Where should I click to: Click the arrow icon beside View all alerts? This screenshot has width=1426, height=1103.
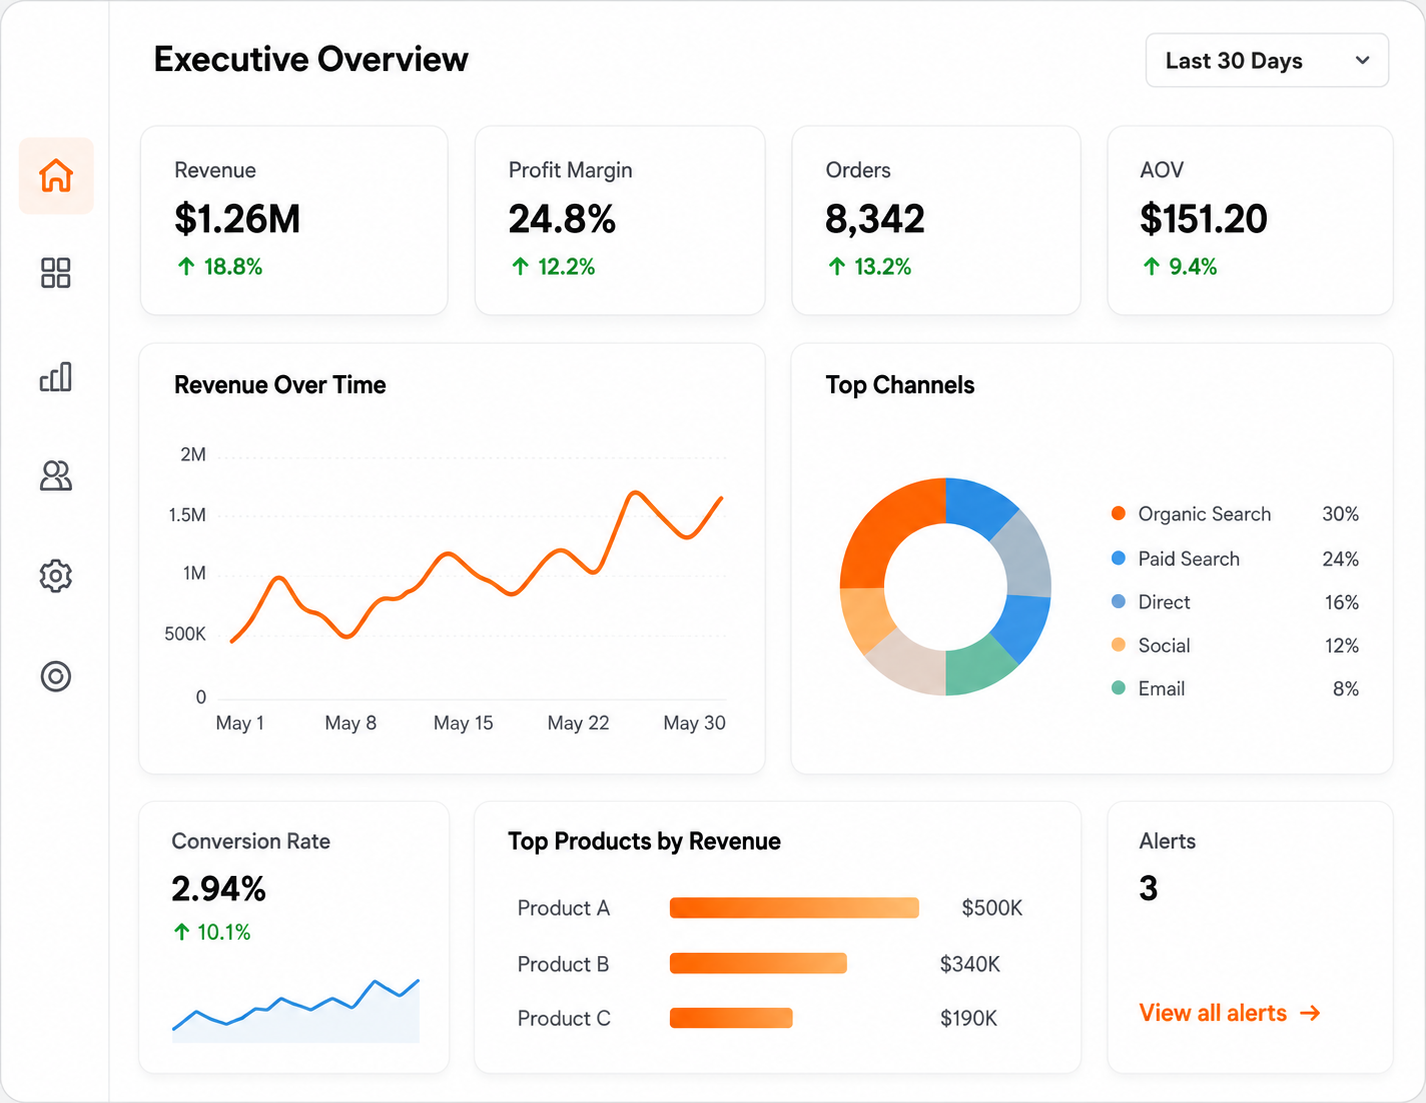tap(1310, 1013)
